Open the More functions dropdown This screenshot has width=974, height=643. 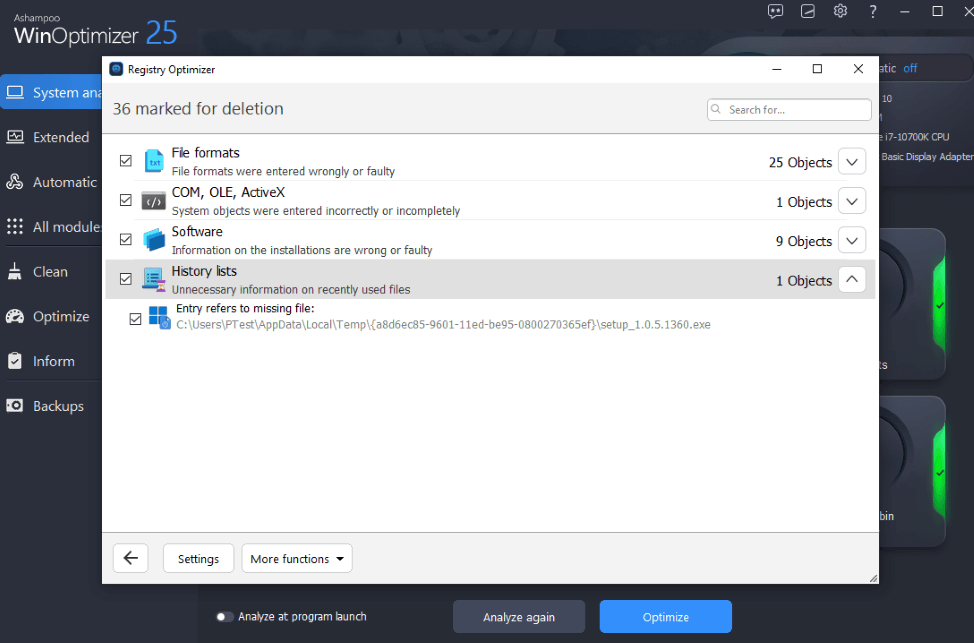coord(297,558)
